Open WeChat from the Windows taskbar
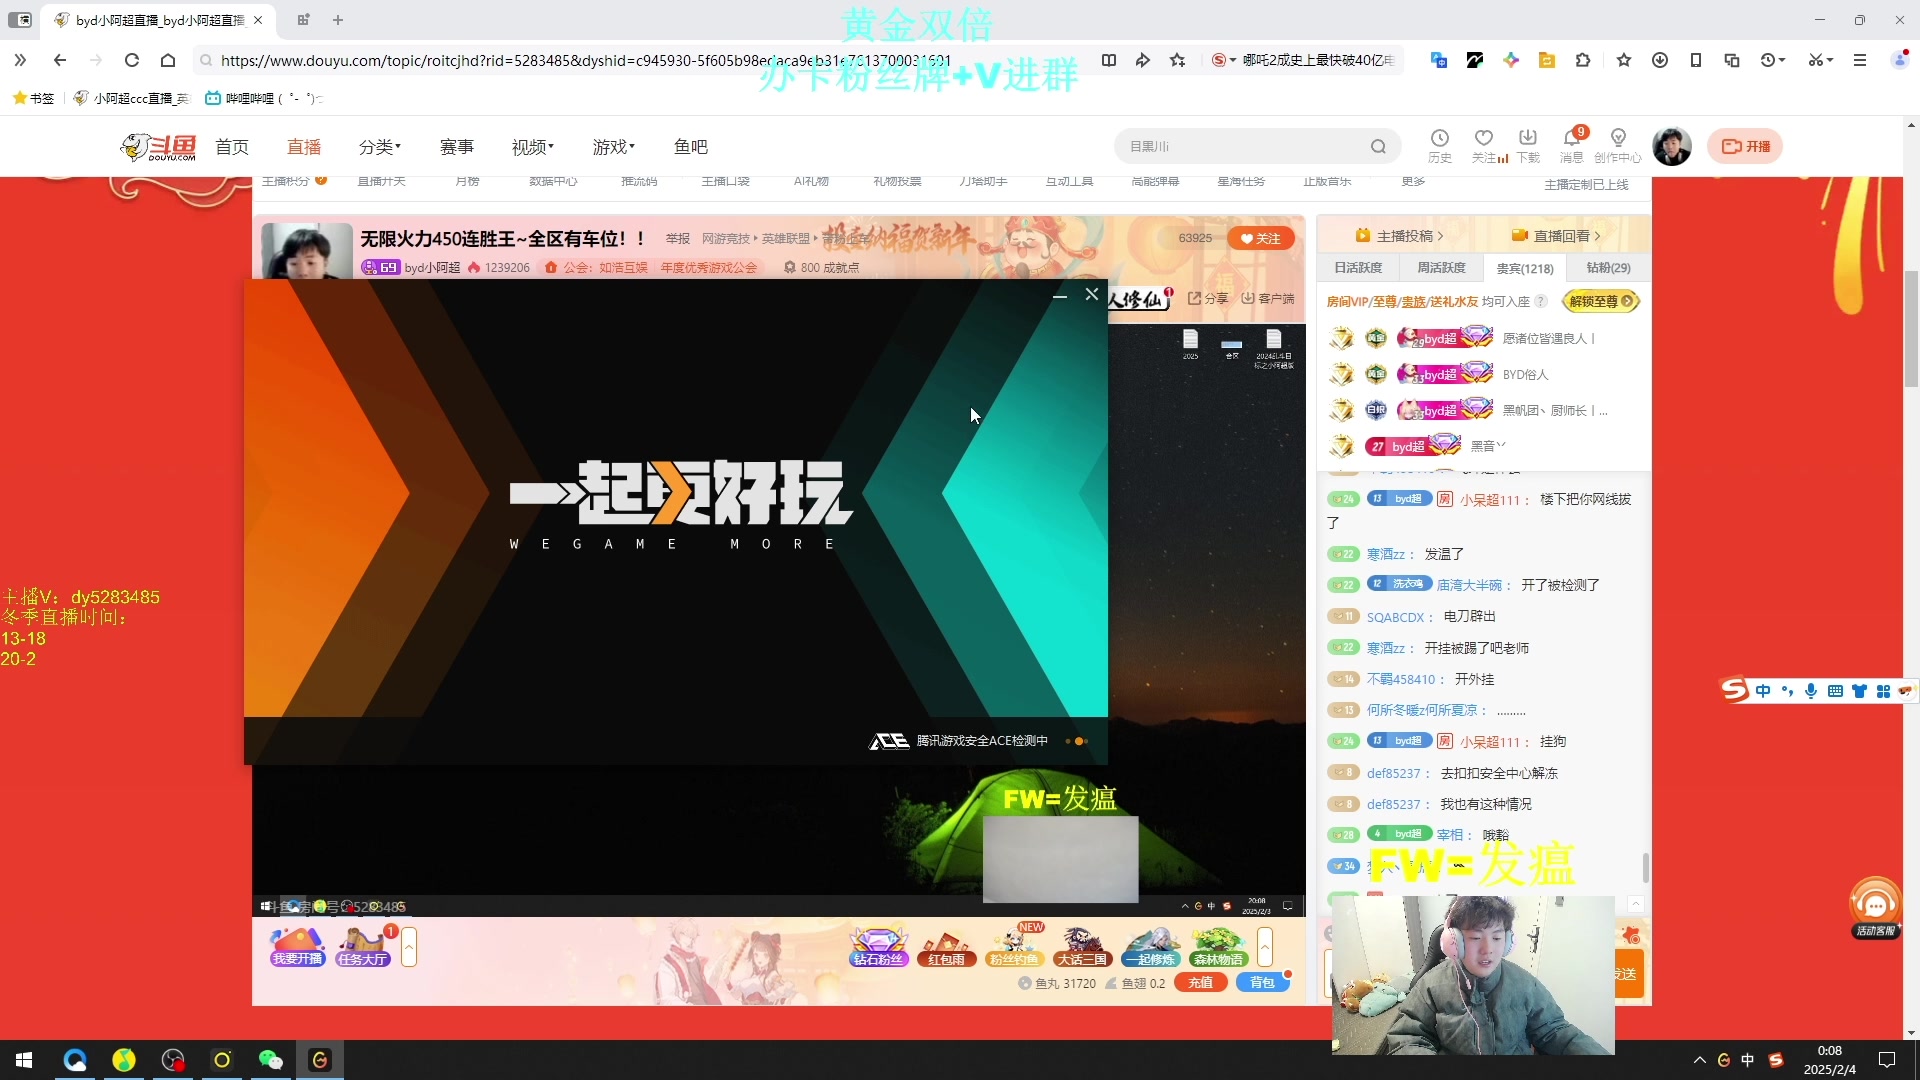1920x1080 pixels. [270, 1060]
